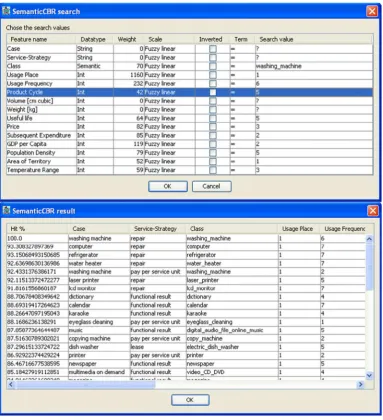Select the 'Area of Territory' feature row
The width and height of the screenshot is (383, 420).
(x=190, y=161)
